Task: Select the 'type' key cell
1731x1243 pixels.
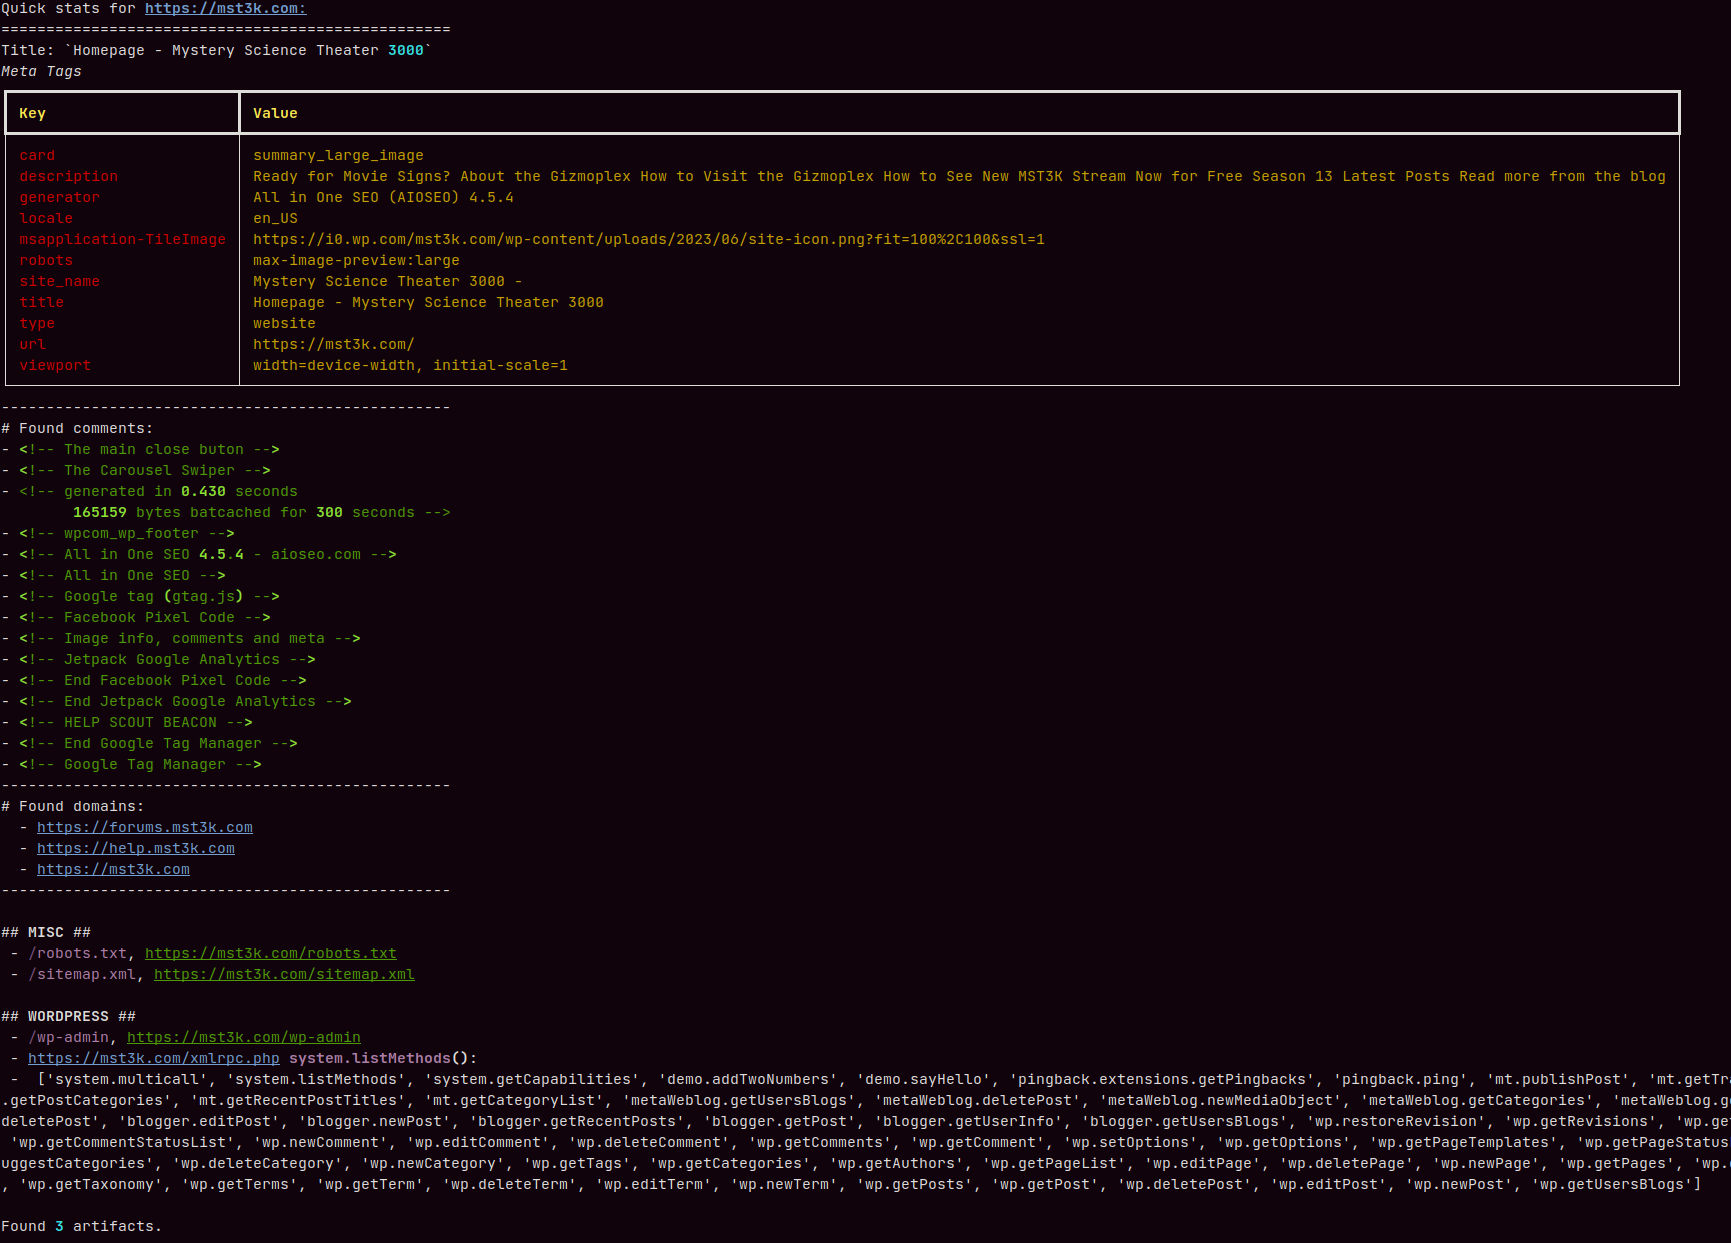Action: (x=37, y=323)
